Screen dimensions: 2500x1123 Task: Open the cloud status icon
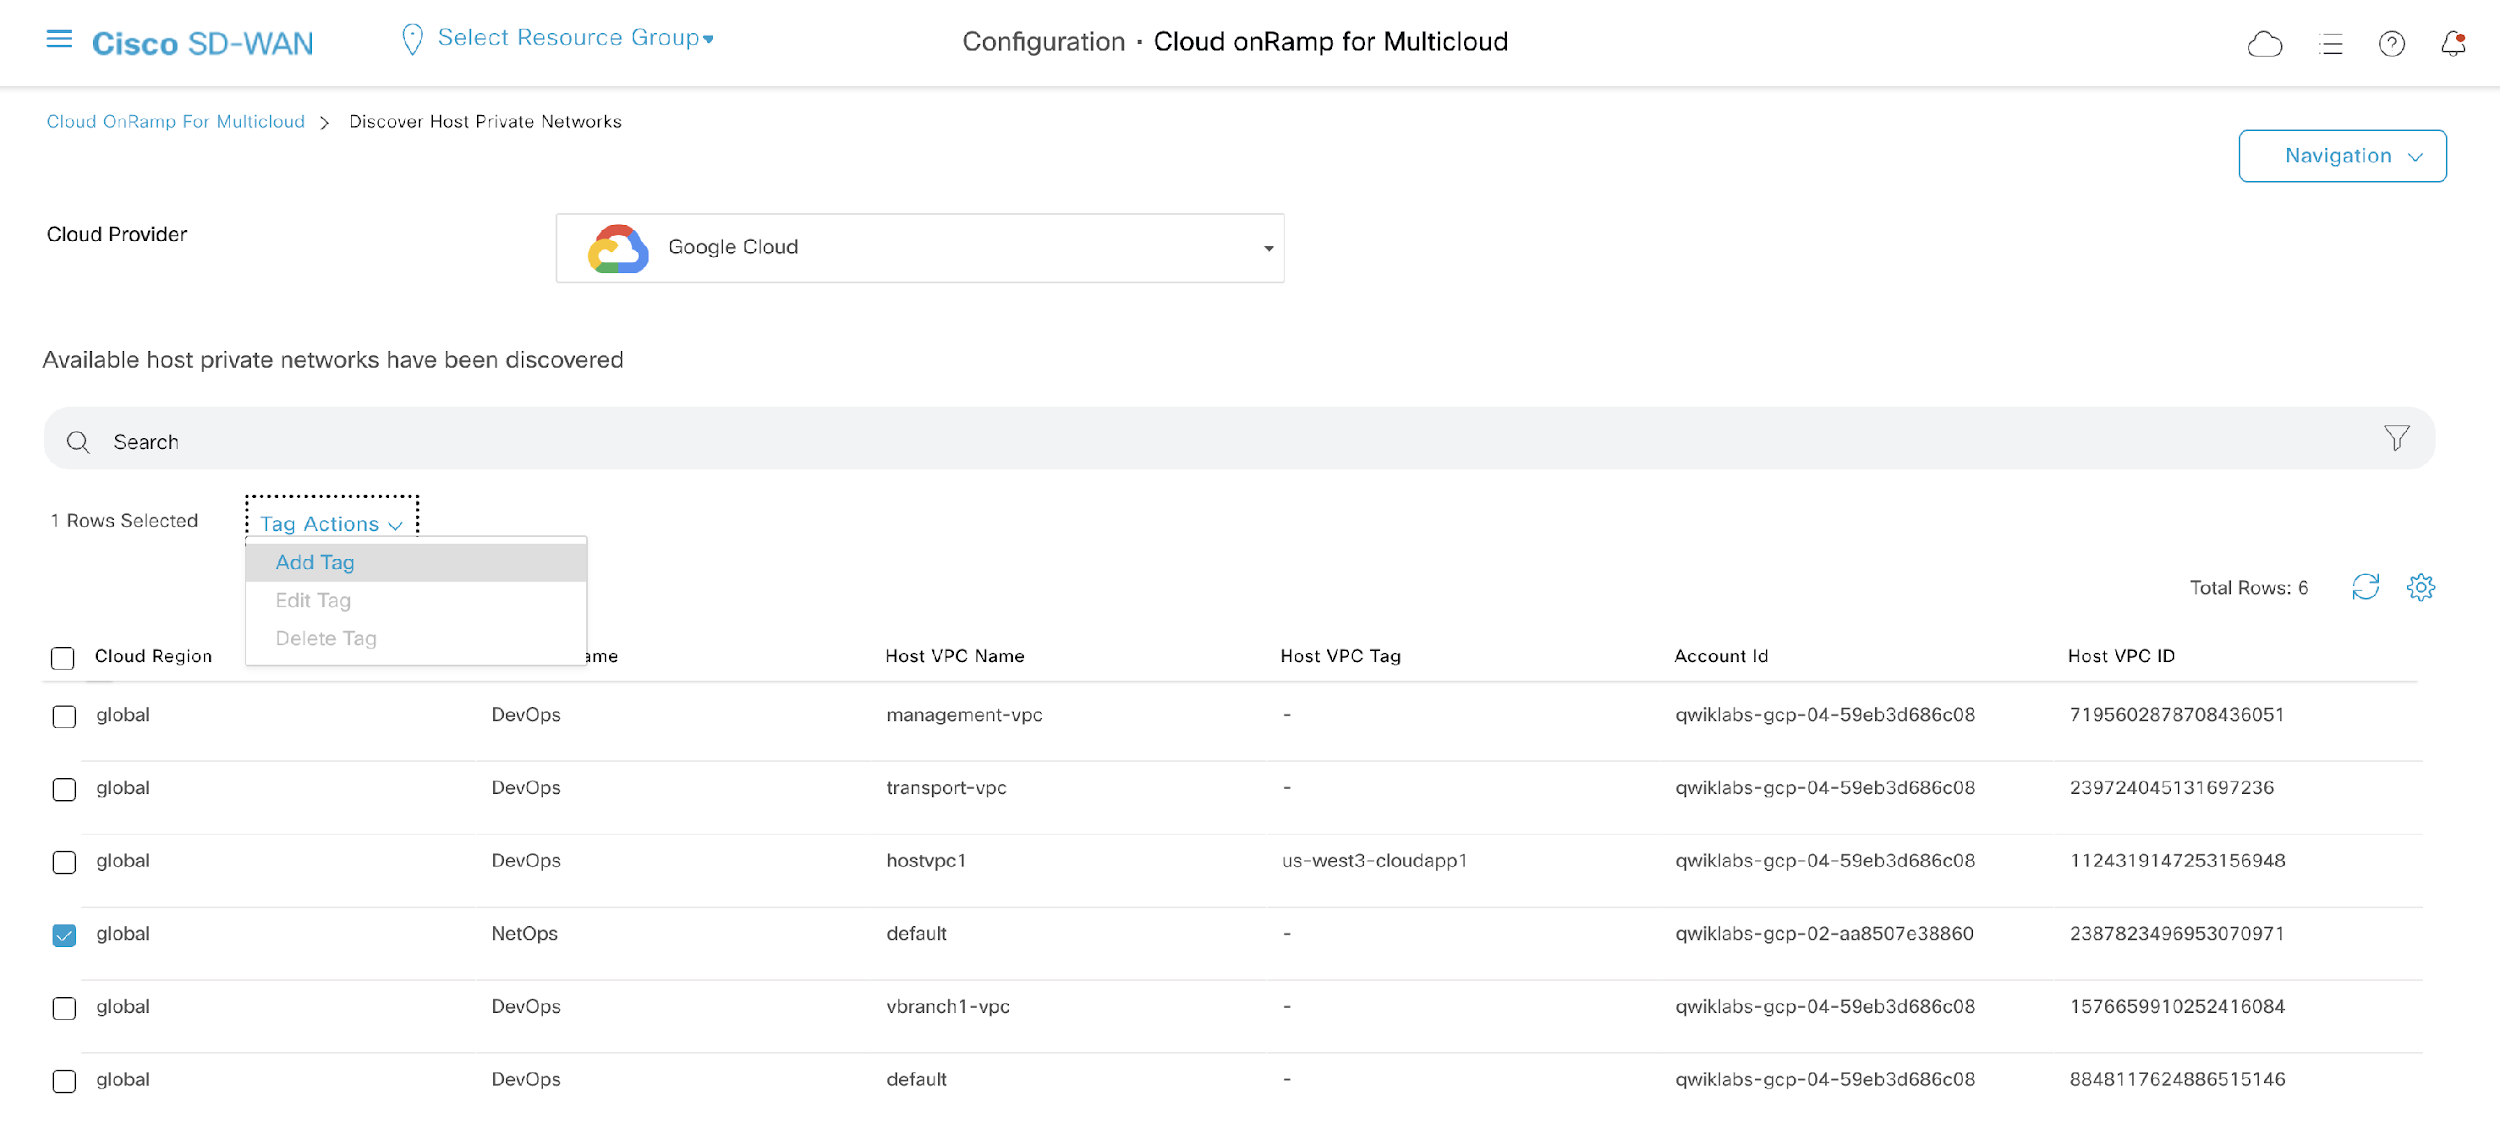[2265, 43]
